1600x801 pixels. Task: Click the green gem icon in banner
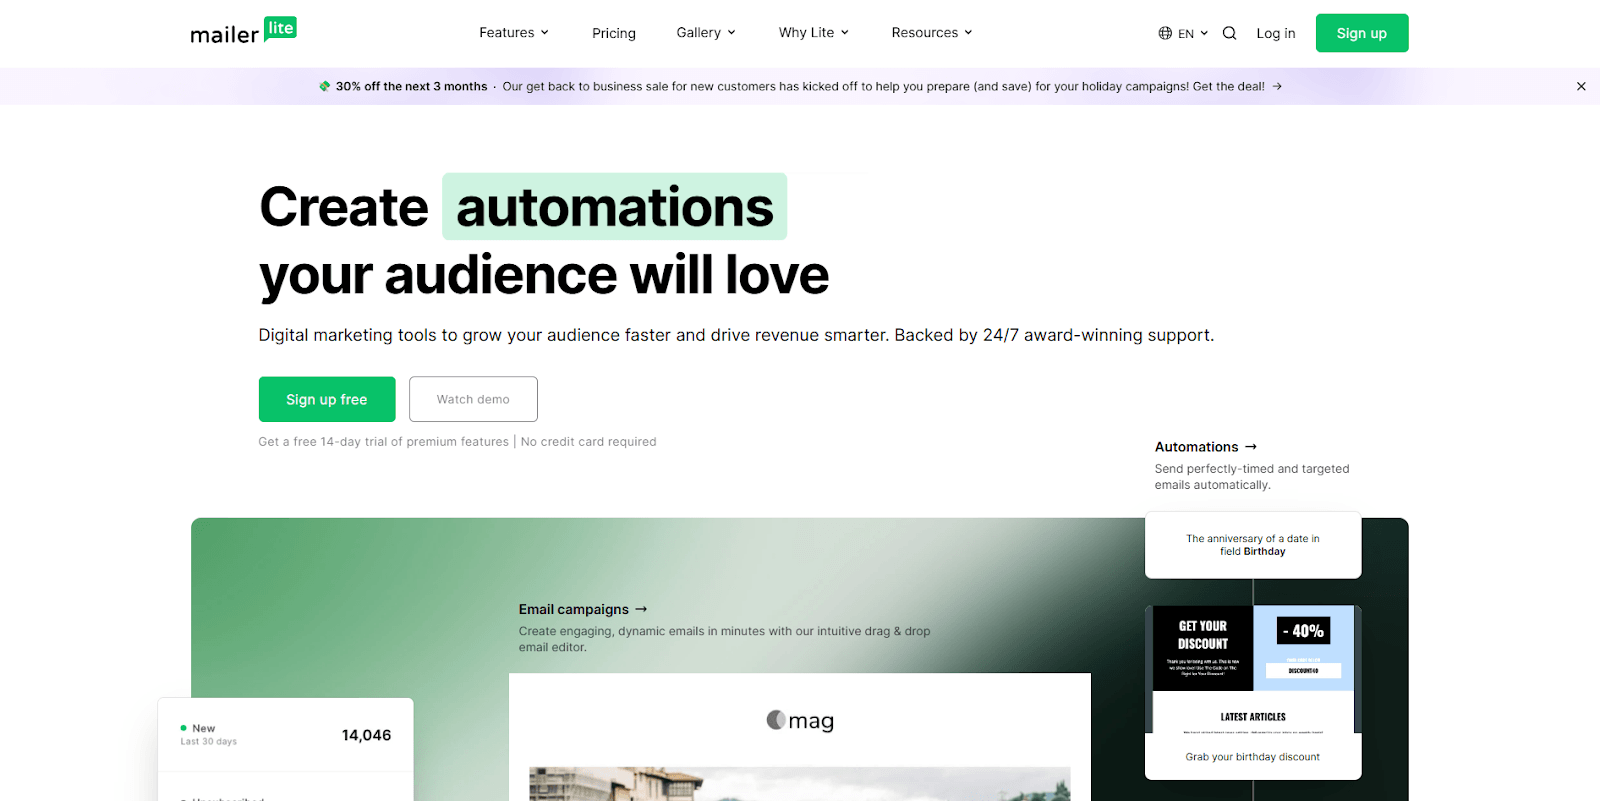tap(325, 86)
